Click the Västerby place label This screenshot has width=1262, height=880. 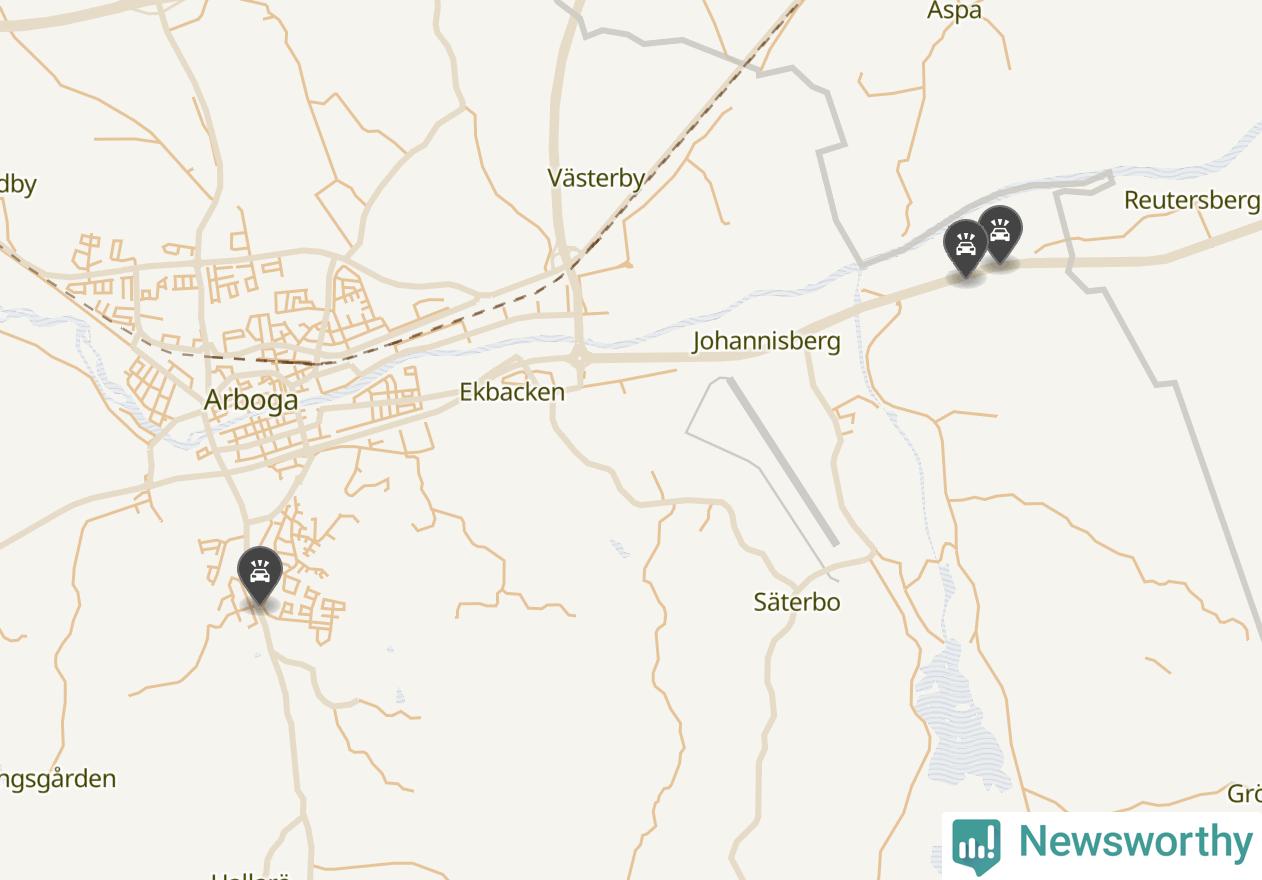point(596,178)
